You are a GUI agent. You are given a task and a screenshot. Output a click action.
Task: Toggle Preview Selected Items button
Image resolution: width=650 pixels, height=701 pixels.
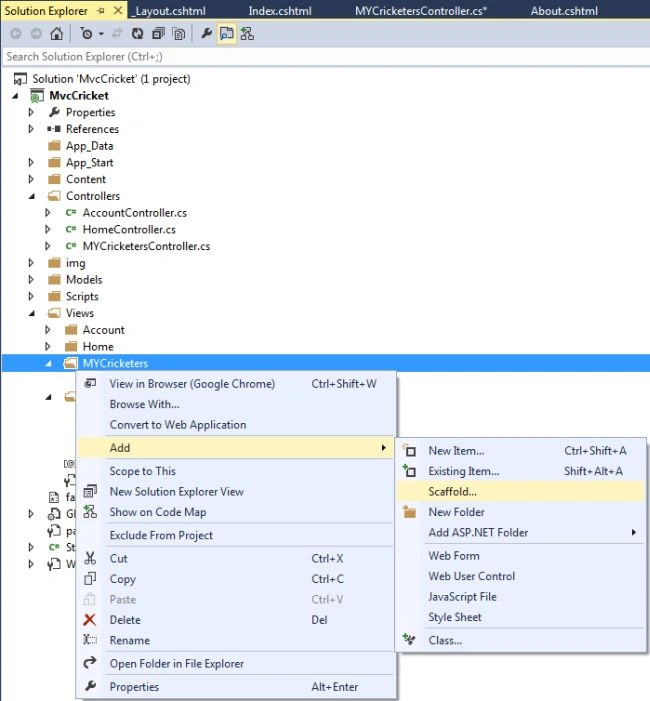pyautogui.click(x=227, y=34)
